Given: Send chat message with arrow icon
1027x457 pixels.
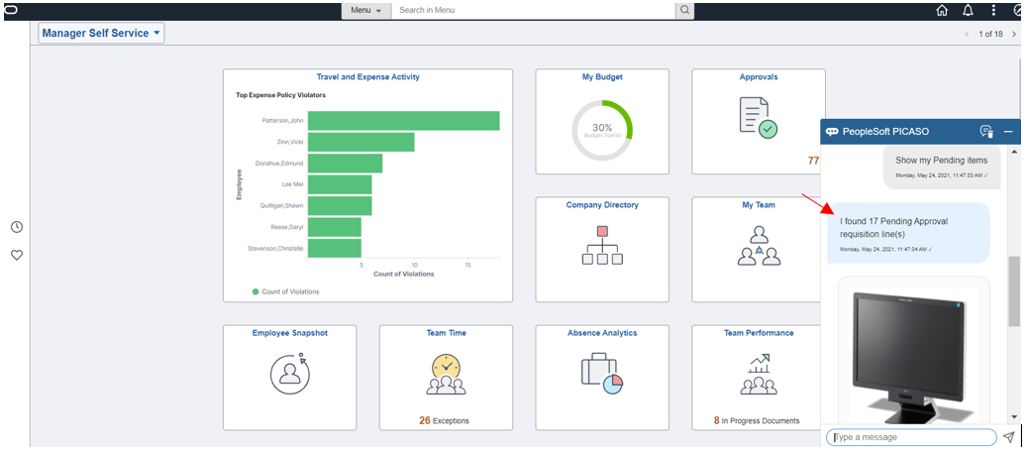Looking at the screenshot, I should (1009, 437).
